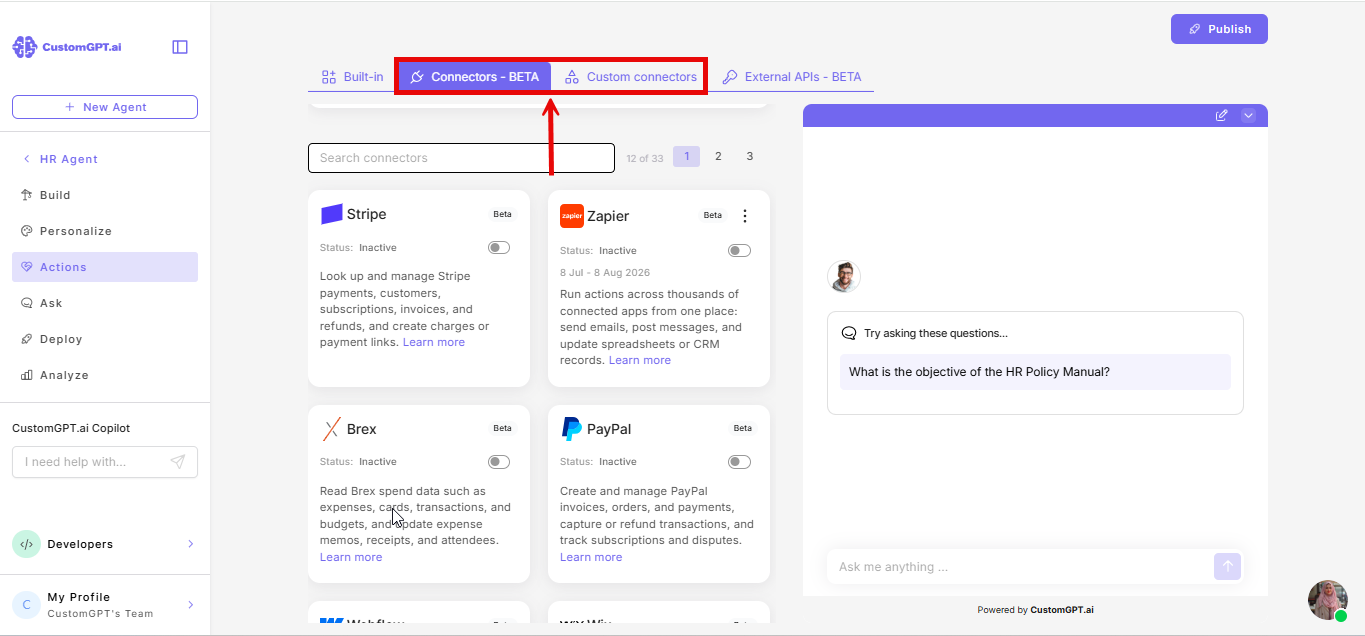Enable the Brex connector toggle

(x=499, y=462)
